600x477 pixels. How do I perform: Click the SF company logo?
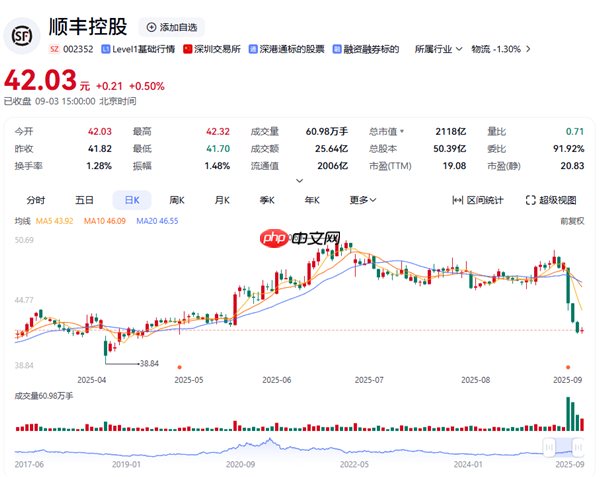point(22,36)
